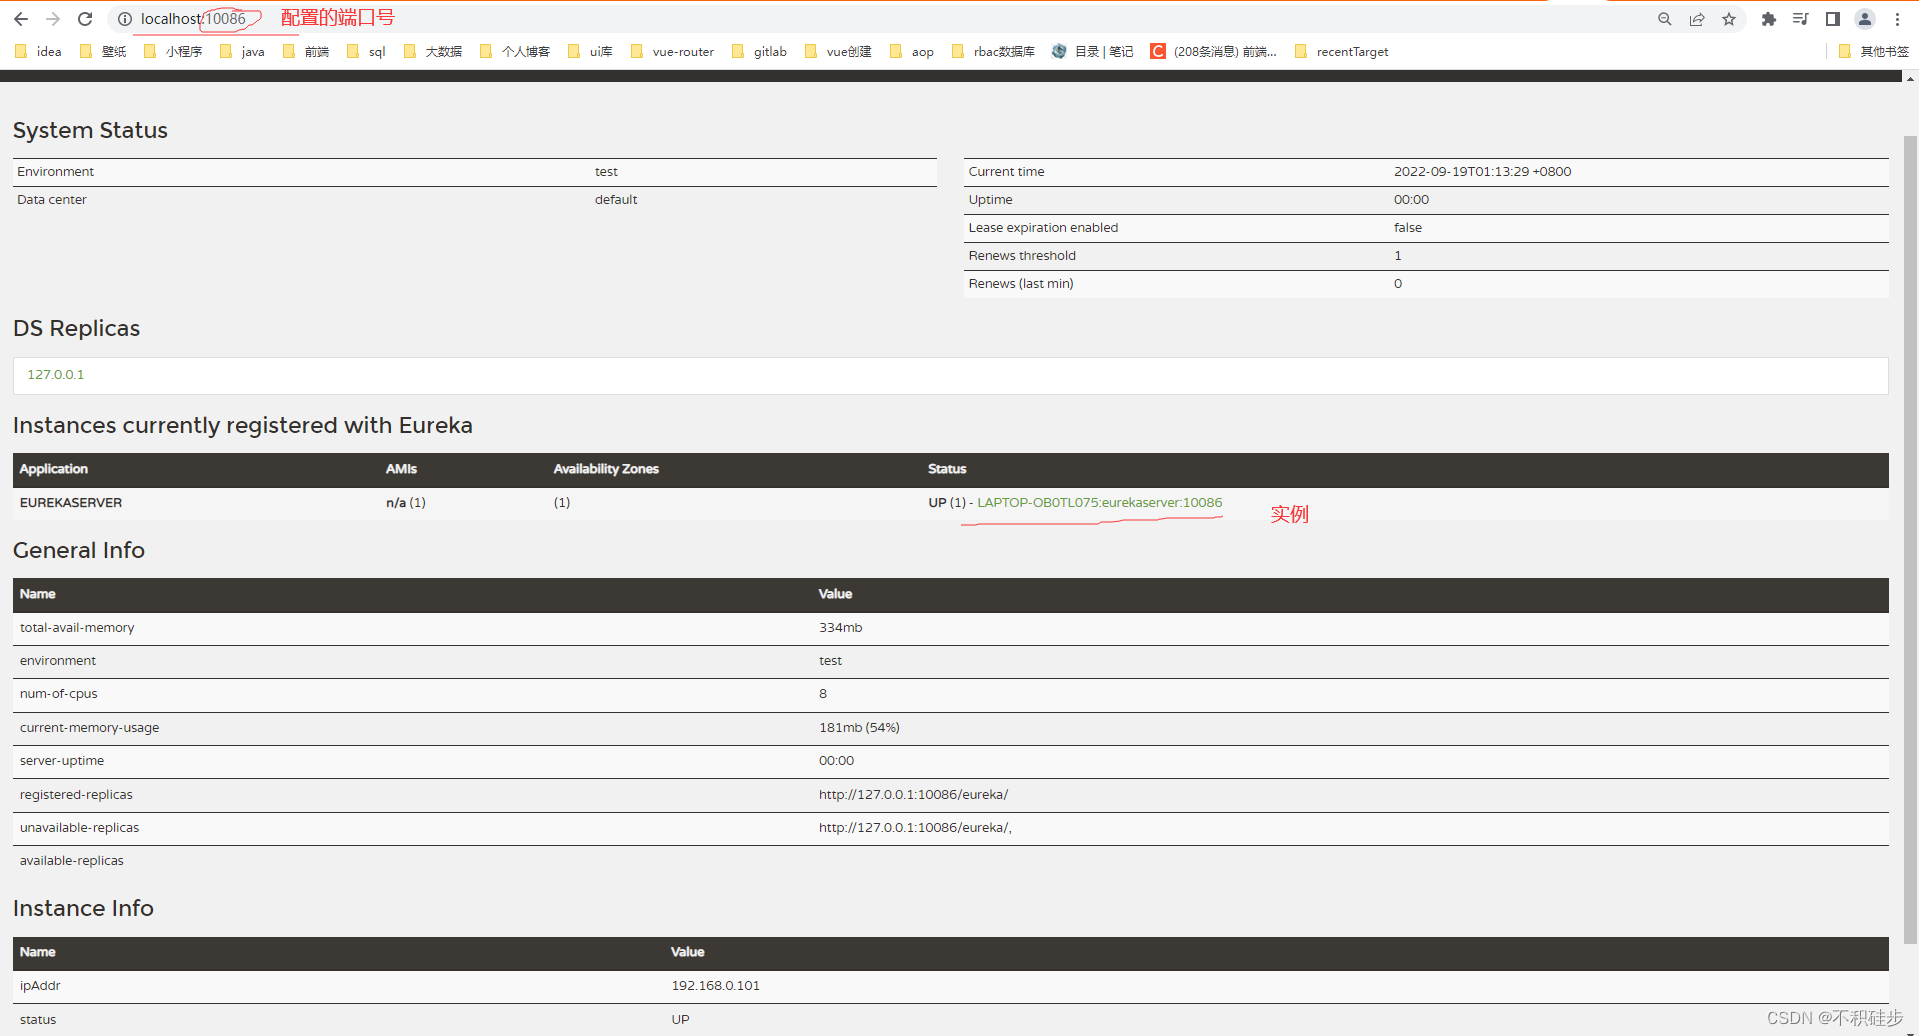Click the num-of-cpus row label
The image size is (1919, 1036).
point(59,694)
